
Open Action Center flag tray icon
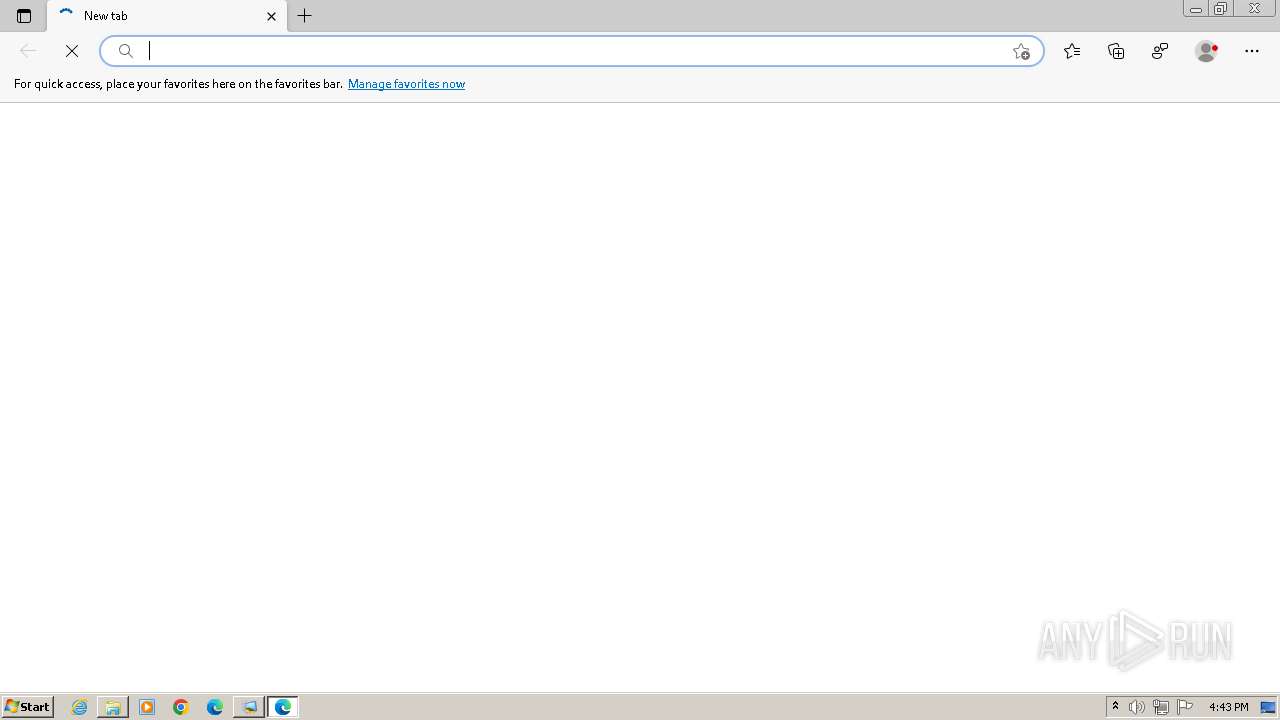coord(1185,707)
